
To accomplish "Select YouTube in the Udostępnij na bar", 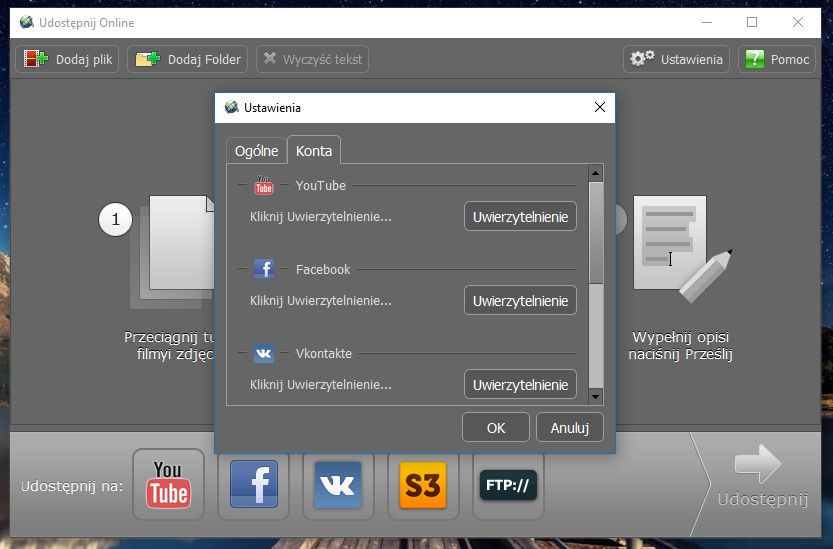I will (x=168, y=484).
